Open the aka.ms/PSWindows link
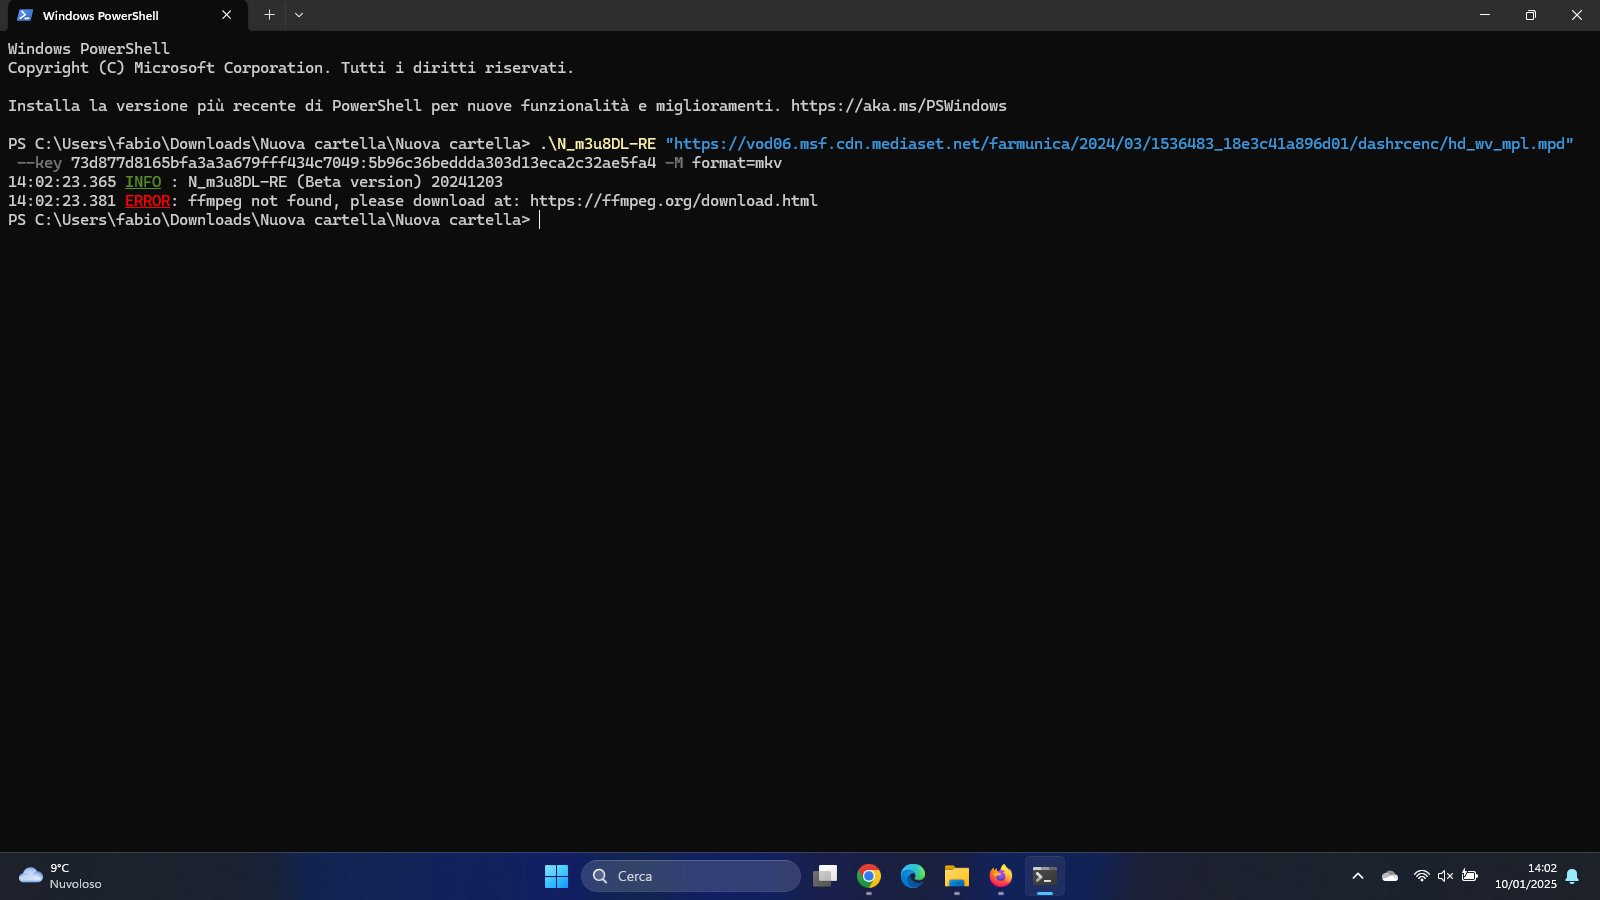This screenshot has height=900, width=1600. tap(899, 106)
